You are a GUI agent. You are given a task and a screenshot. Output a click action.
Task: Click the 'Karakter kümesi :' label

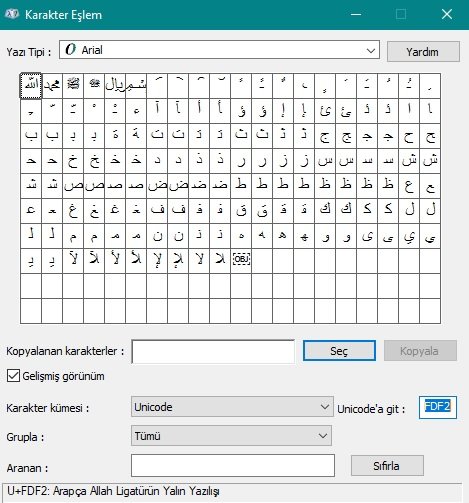(x=48, y=408)
